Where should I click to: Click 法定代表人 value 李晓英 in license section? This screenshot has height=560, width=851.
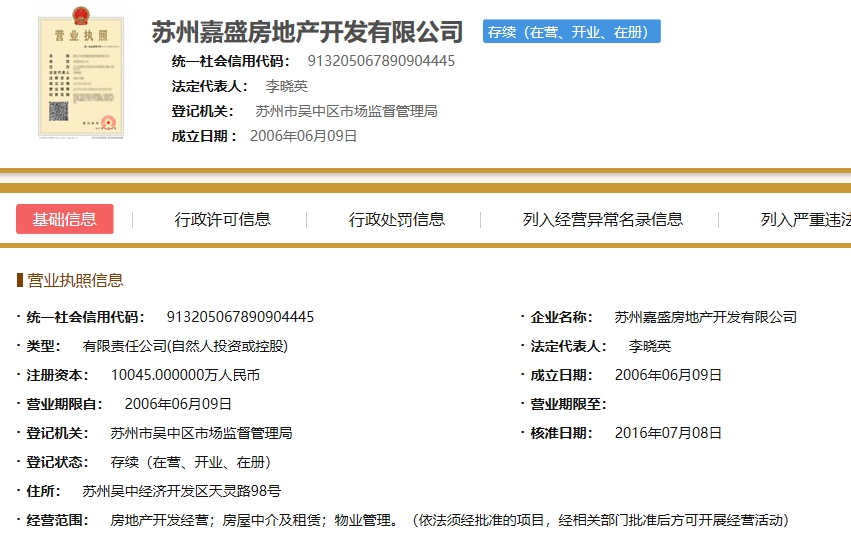[650, 346]
